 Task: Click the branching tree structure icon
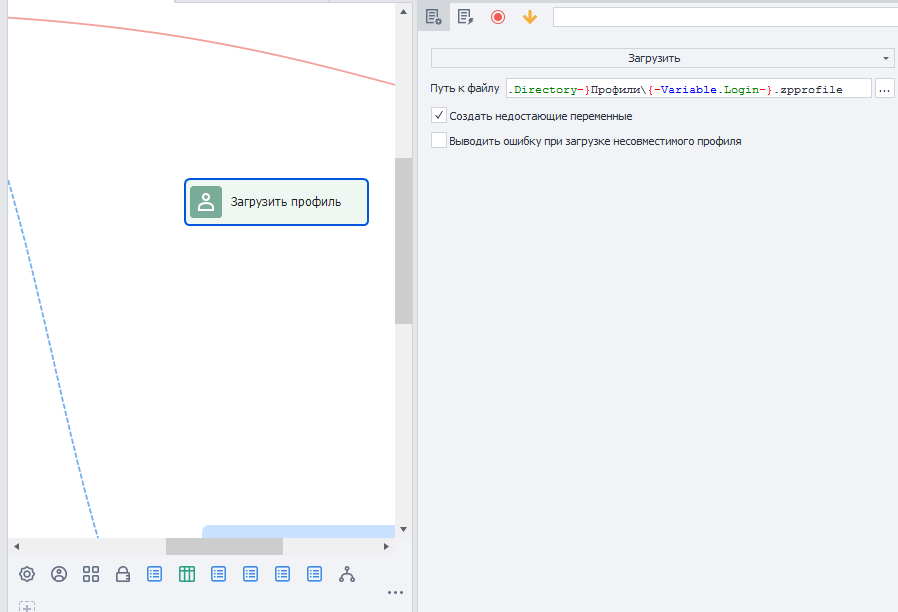[346, 574]
